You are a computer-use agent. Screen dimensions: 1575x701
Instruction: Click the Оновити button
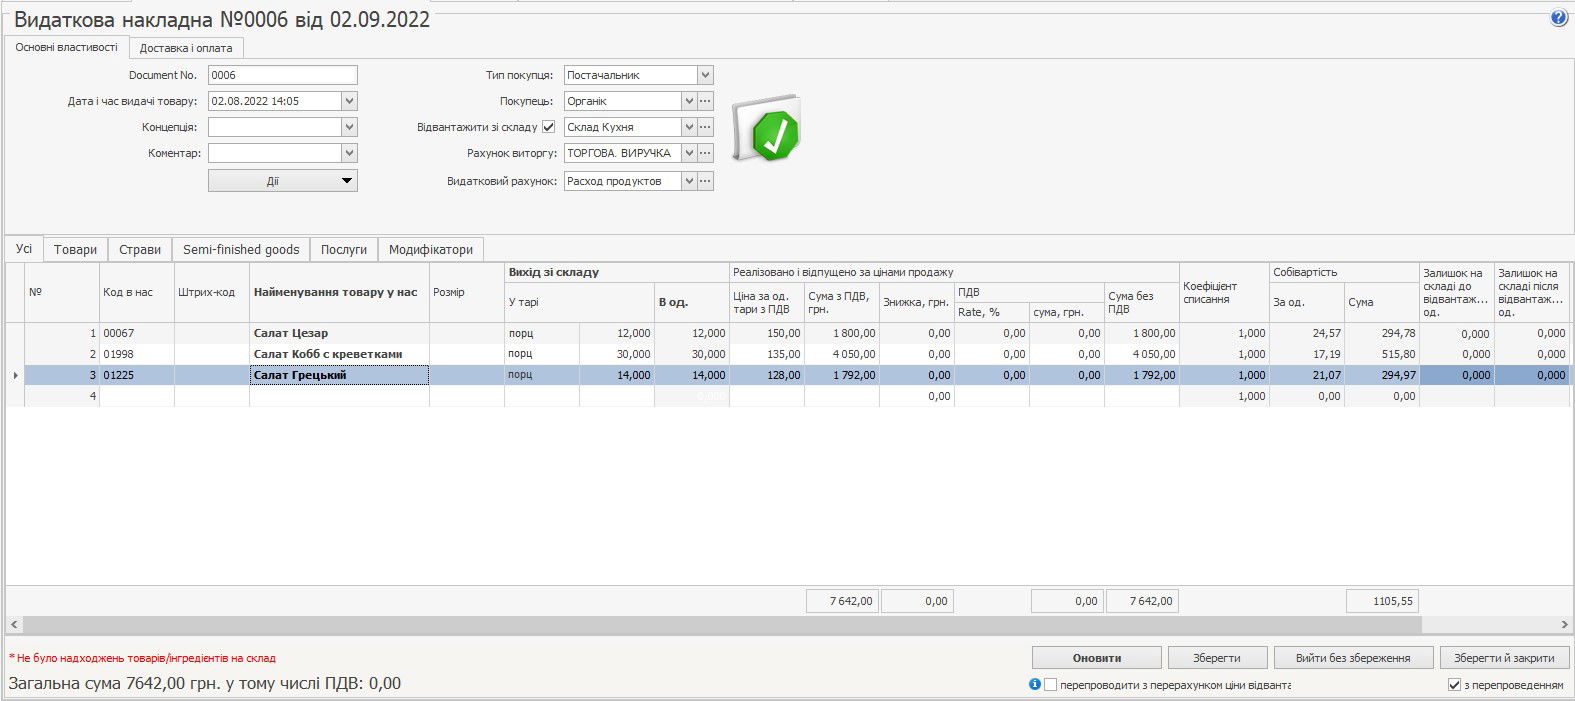(1096, 658)
